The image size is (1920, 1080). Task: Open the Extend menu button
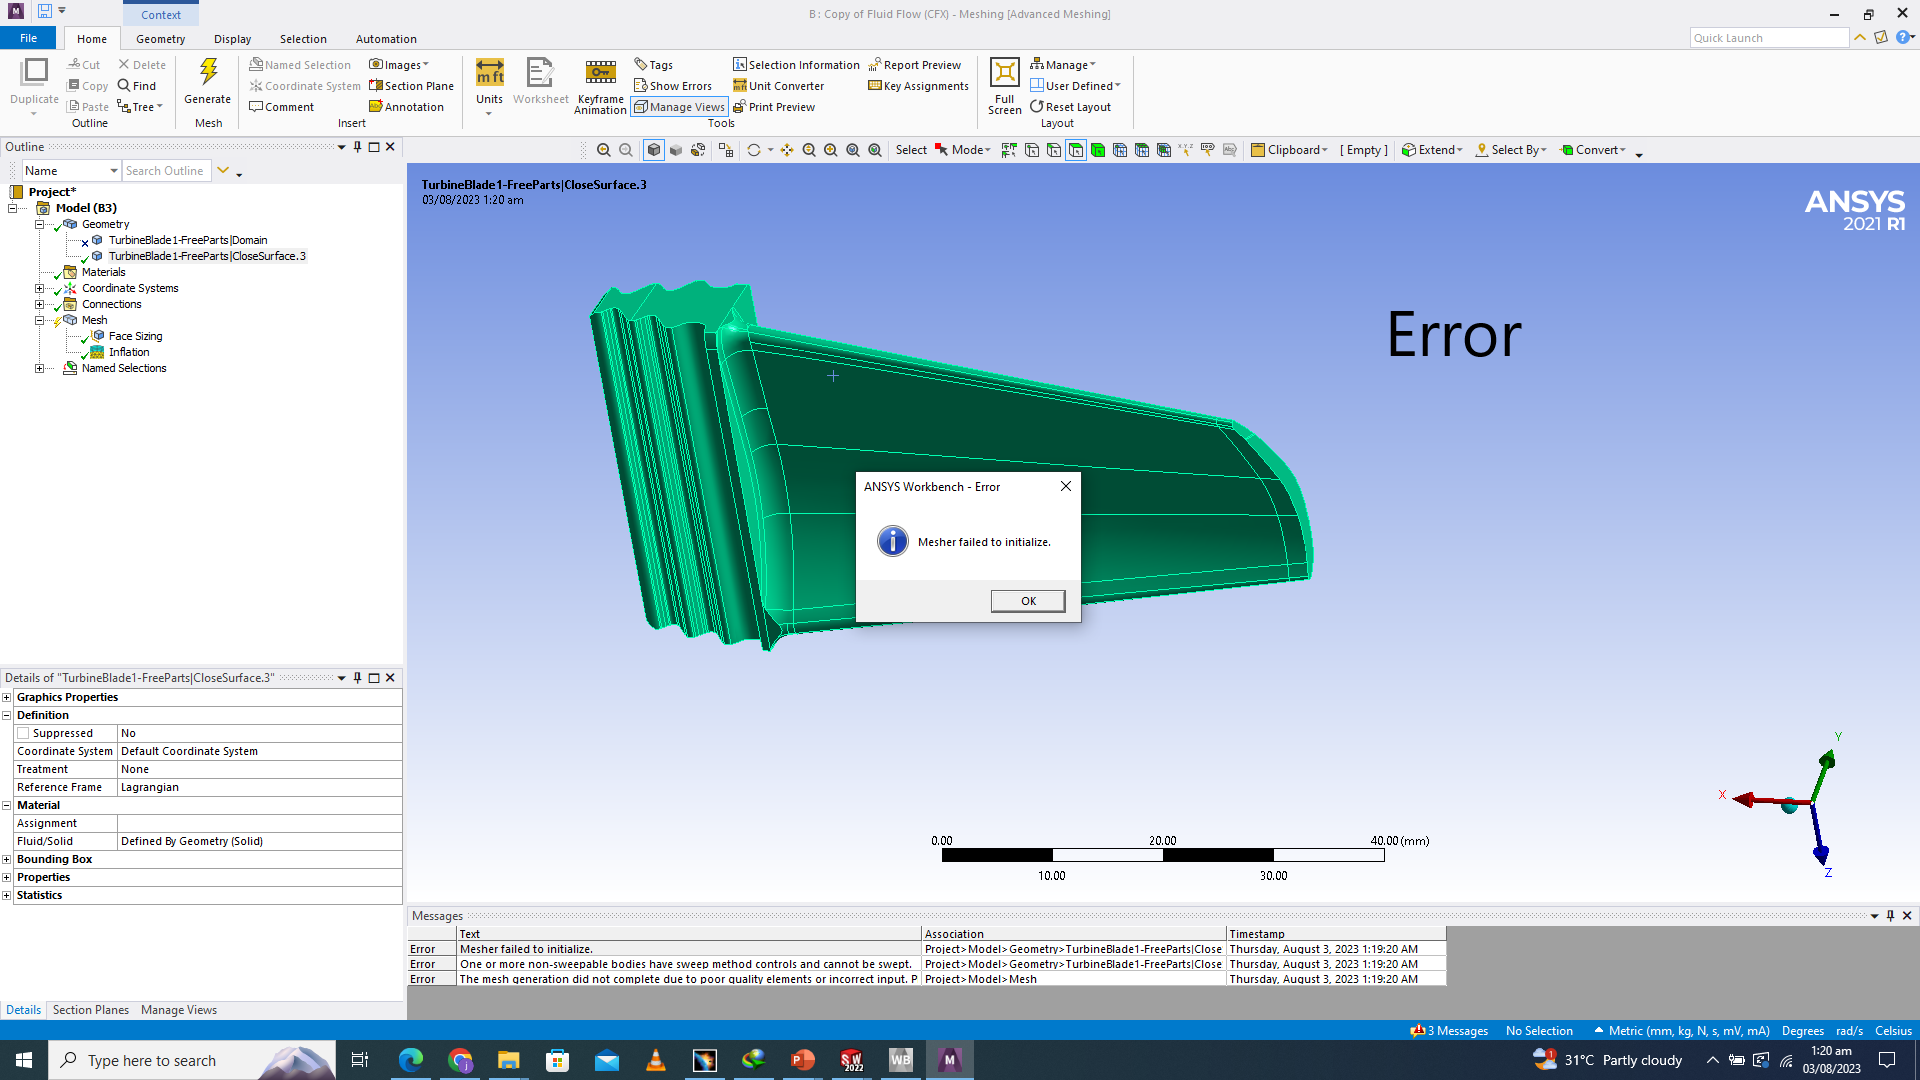pyautogui.click(x=1432, y=150)
